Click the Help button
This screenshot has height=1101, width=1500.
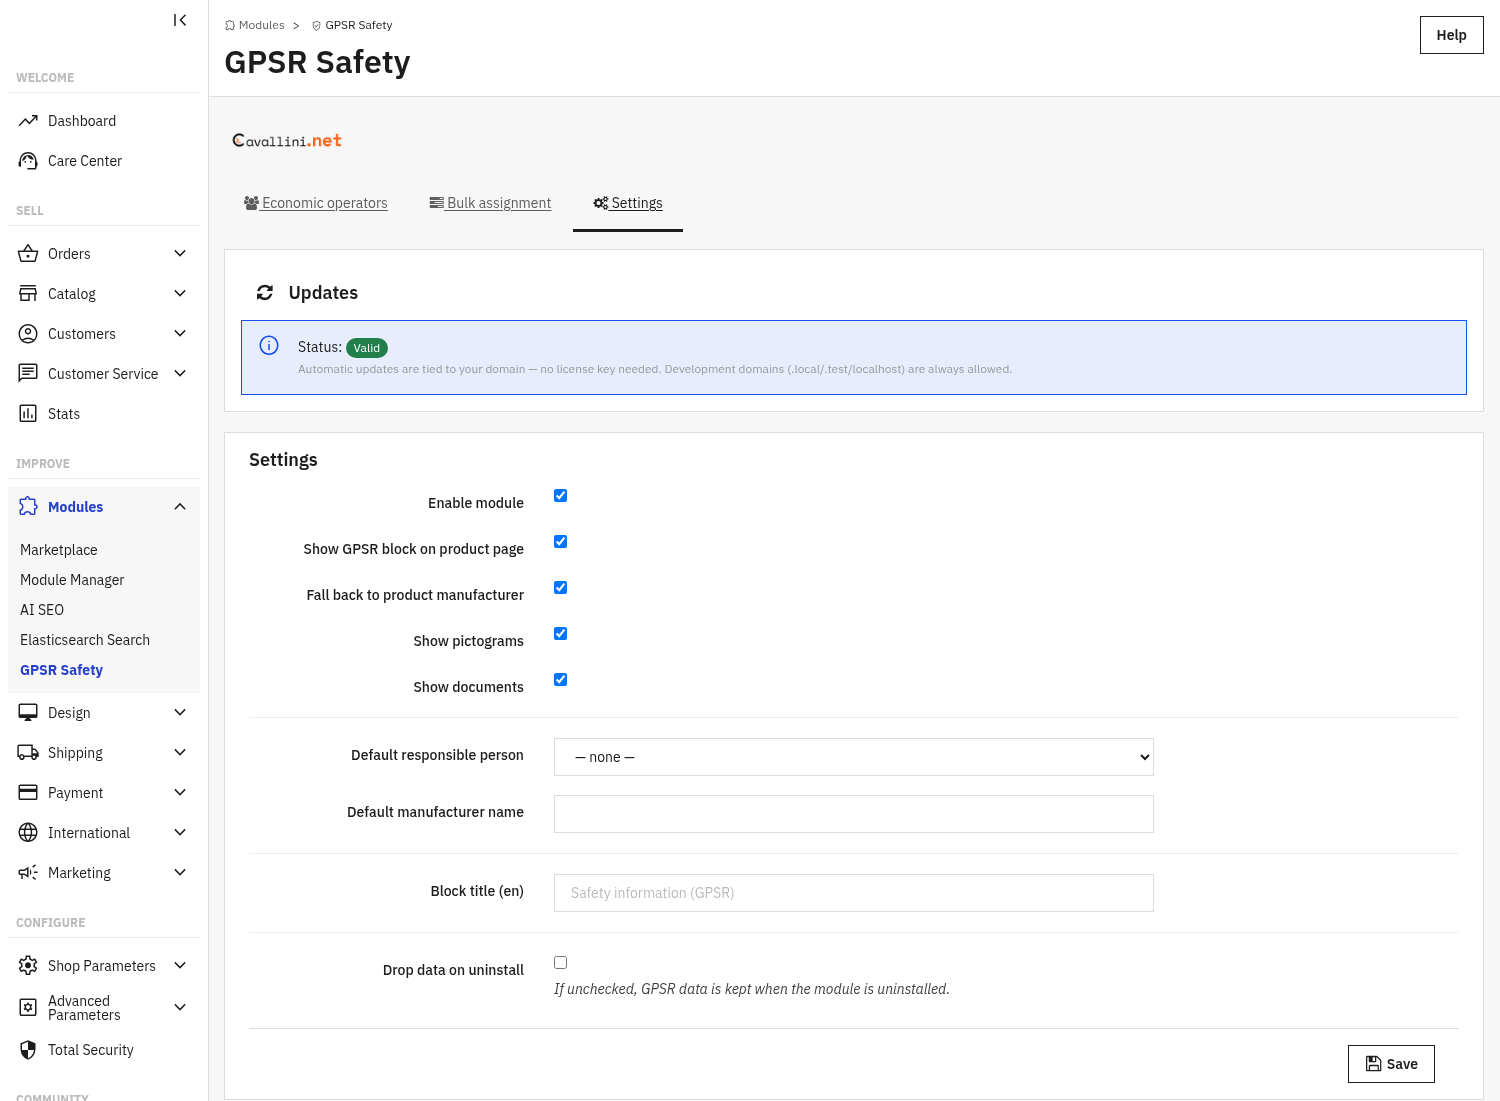(1451, 35)
